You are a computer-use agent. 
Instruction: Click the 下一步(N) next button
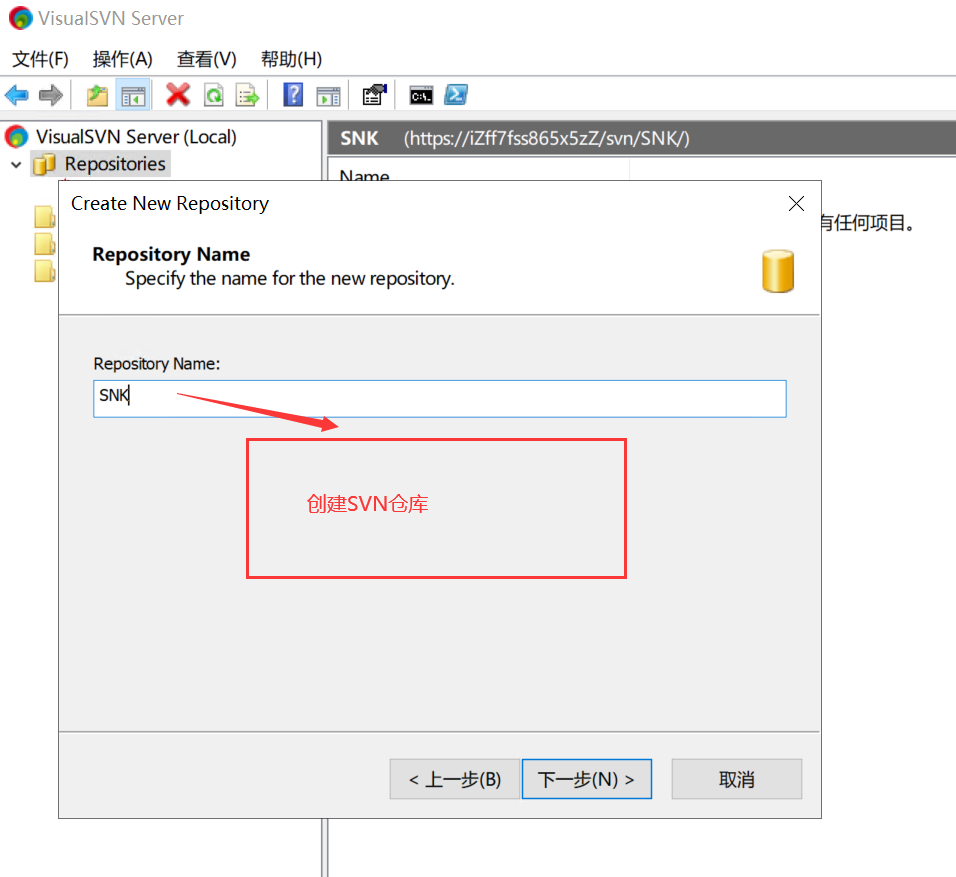tap(587, 779)
